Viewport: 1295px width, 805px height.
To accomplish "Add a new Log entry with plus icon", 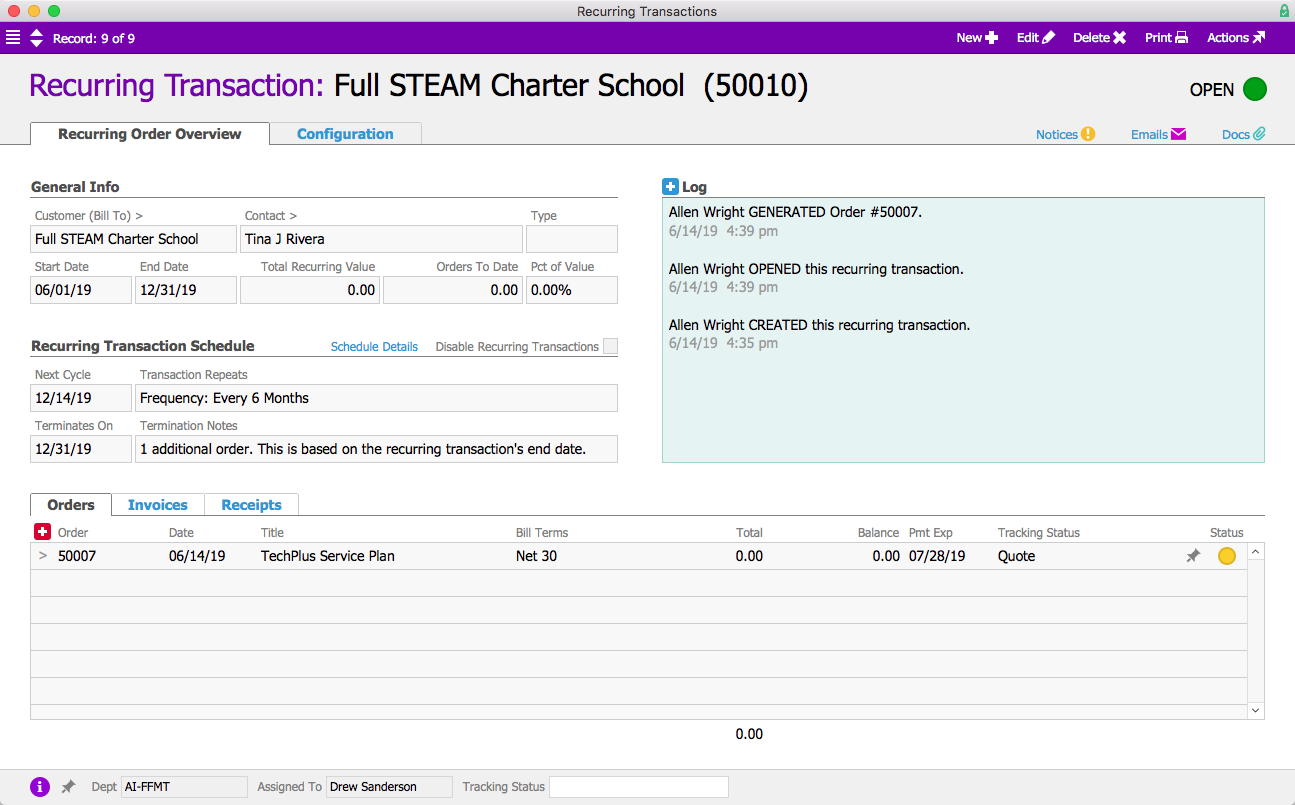I will tap(670, 187).
